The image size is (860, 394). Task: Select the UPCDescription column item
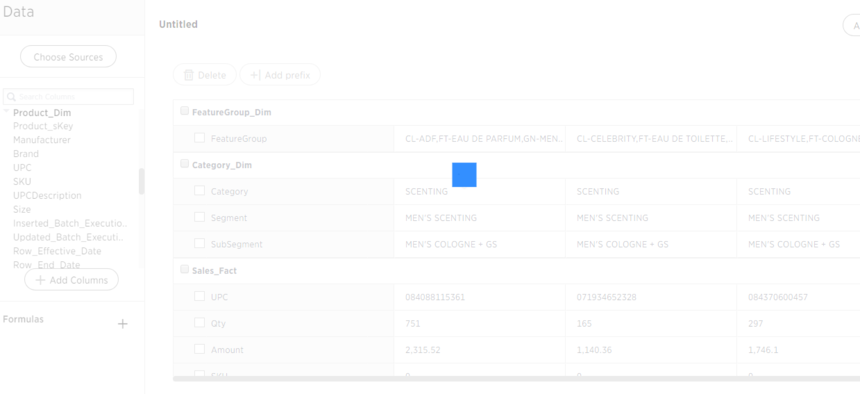tap(47, 195)
